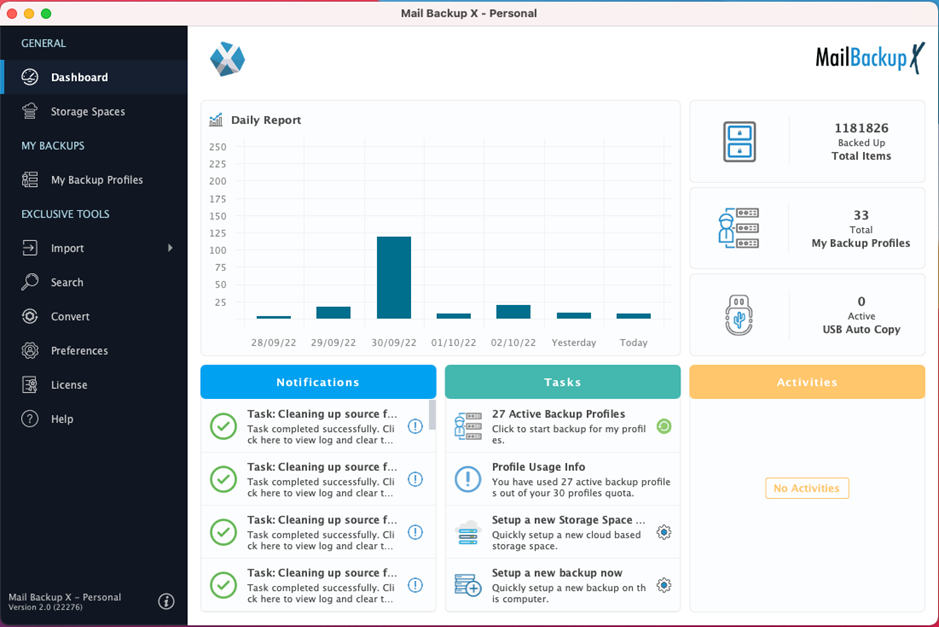Expand the Import submenu arrow
The image size is (939, 627).
[x=170, y=248]
